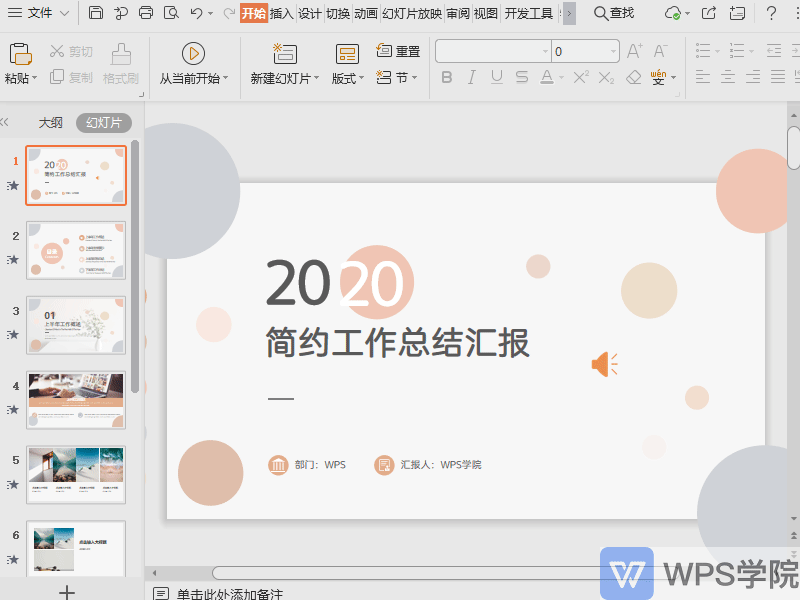800x600 pixels.
Task: Toggle bold text formatting
Action: pyautogui.click(x=447, y=77)
